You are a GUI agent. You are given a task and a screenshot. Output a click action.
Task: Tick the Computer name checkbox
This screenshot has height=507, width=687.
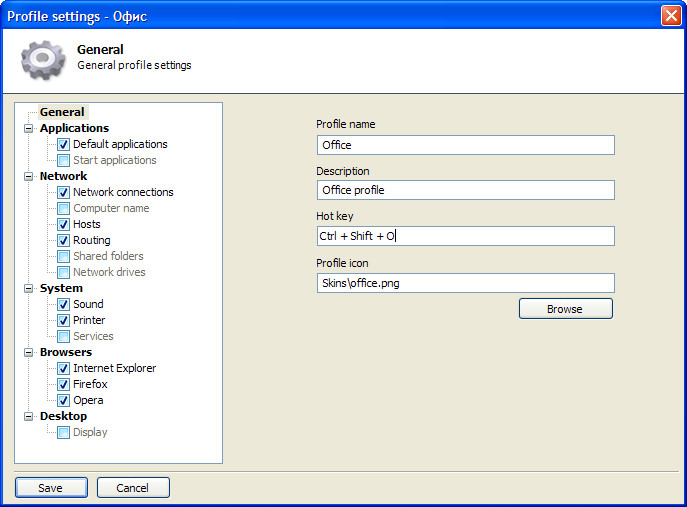click(64, 208)
